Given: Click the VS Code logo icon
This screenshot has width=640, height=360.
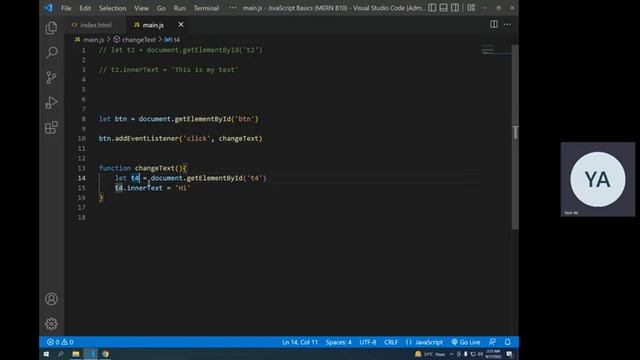Looking at the screenshot, I should coord(49,8).
